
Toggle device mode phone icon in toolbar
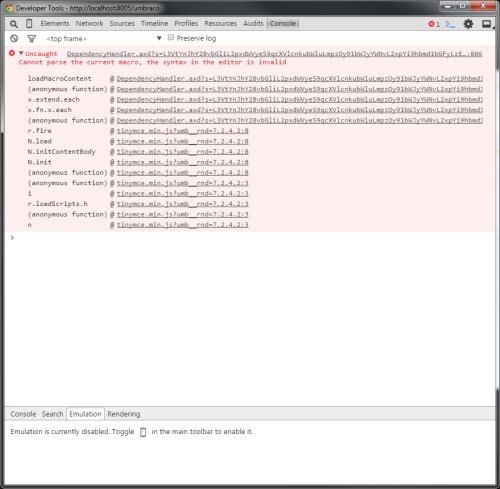click(29, 24)
